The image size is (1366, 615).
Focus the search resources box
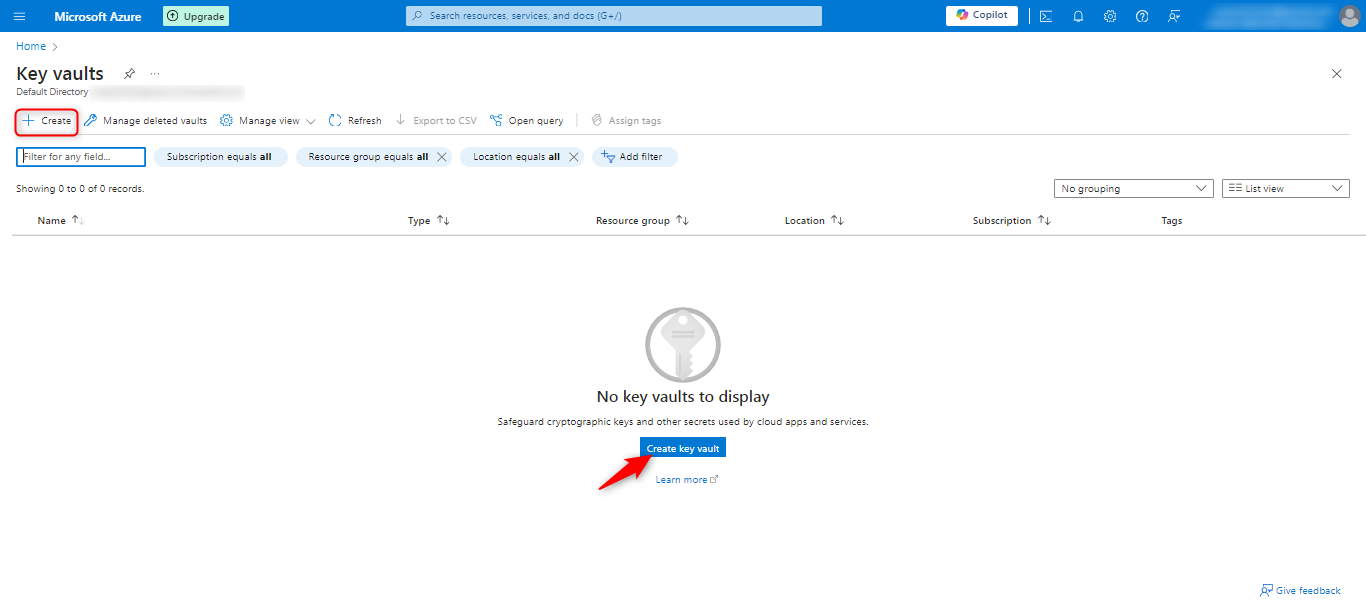click(614, 16)
